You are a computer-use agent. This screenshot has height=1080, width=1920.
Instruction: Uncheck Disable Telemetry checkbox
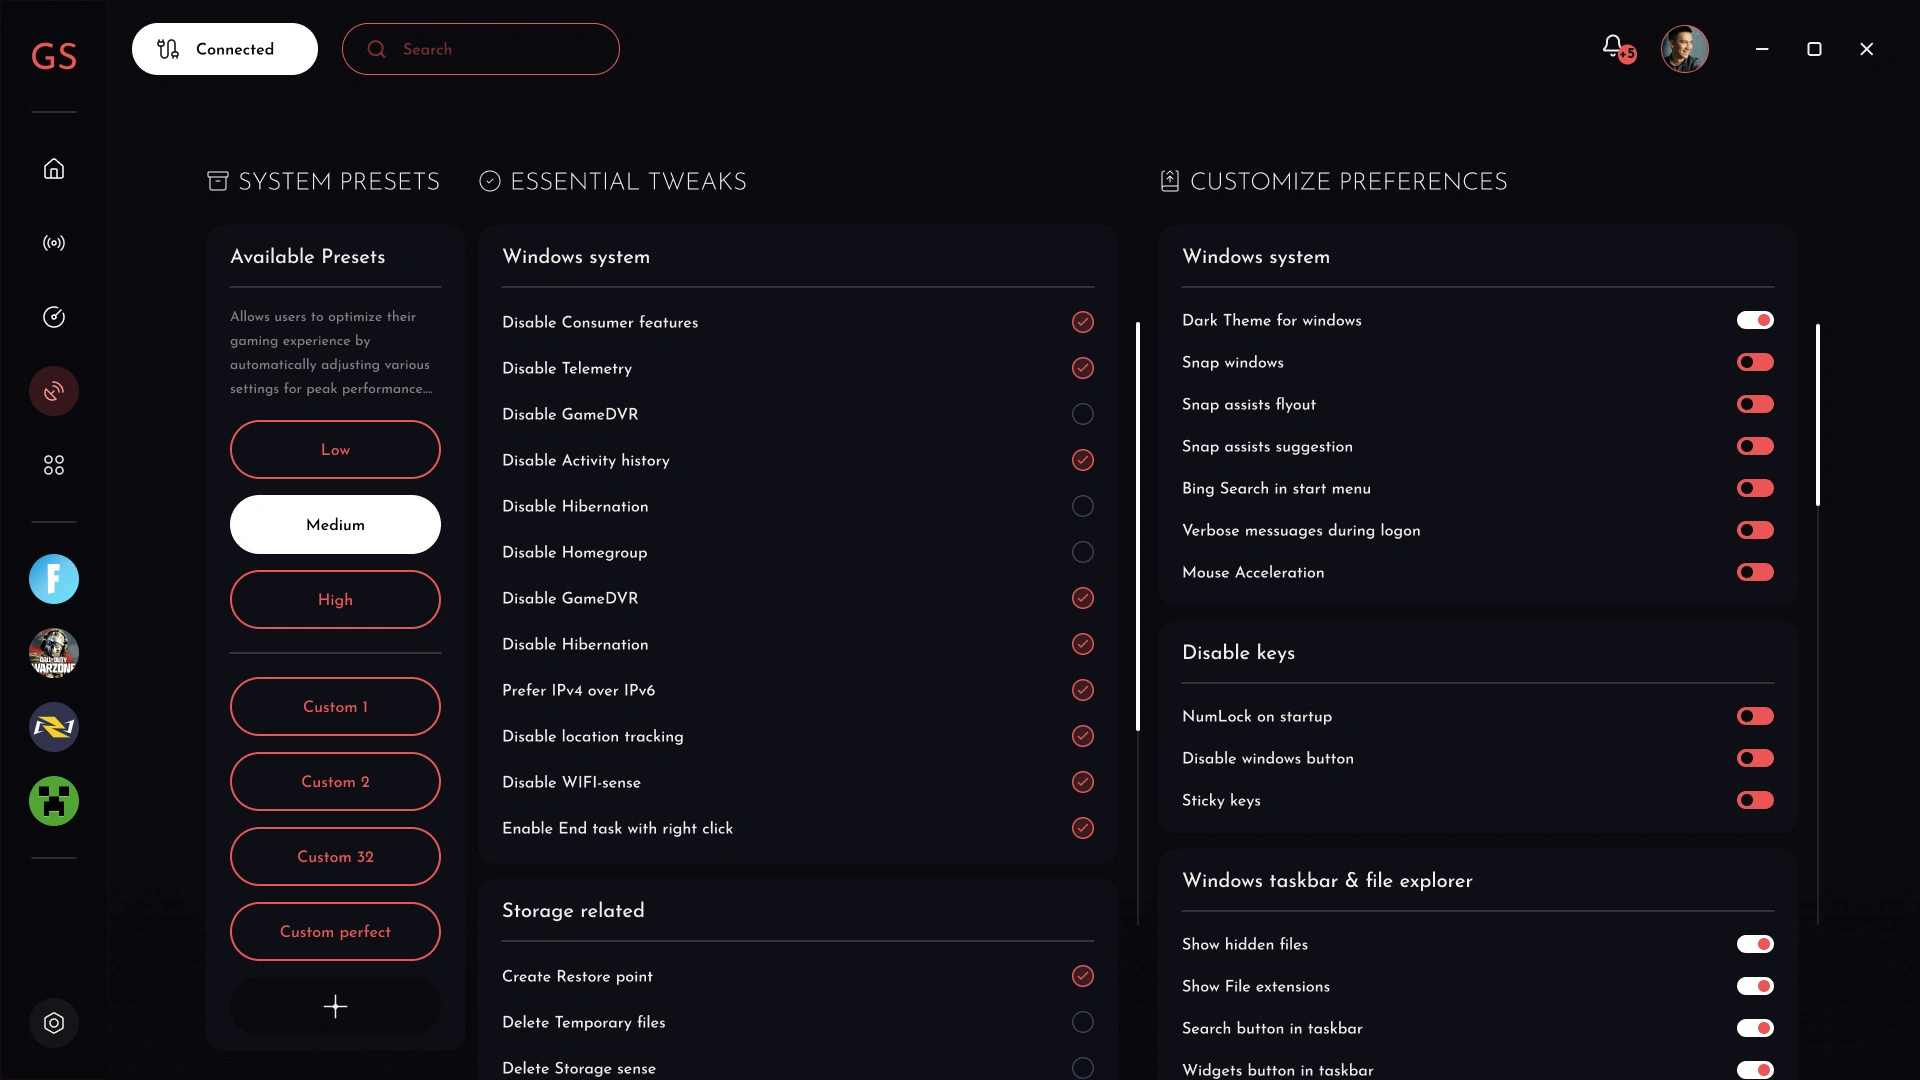point(1082,368)
